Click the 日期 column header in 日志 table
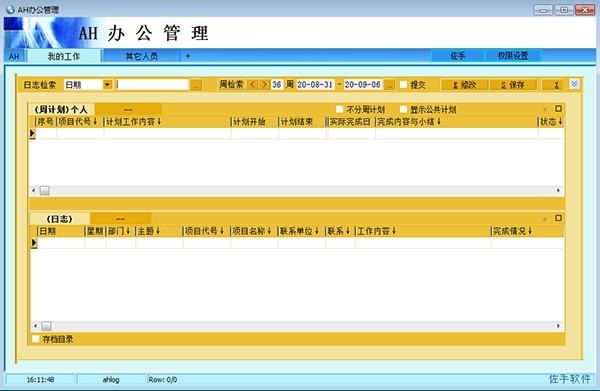 pyautogui.click(x=61, y=231)
